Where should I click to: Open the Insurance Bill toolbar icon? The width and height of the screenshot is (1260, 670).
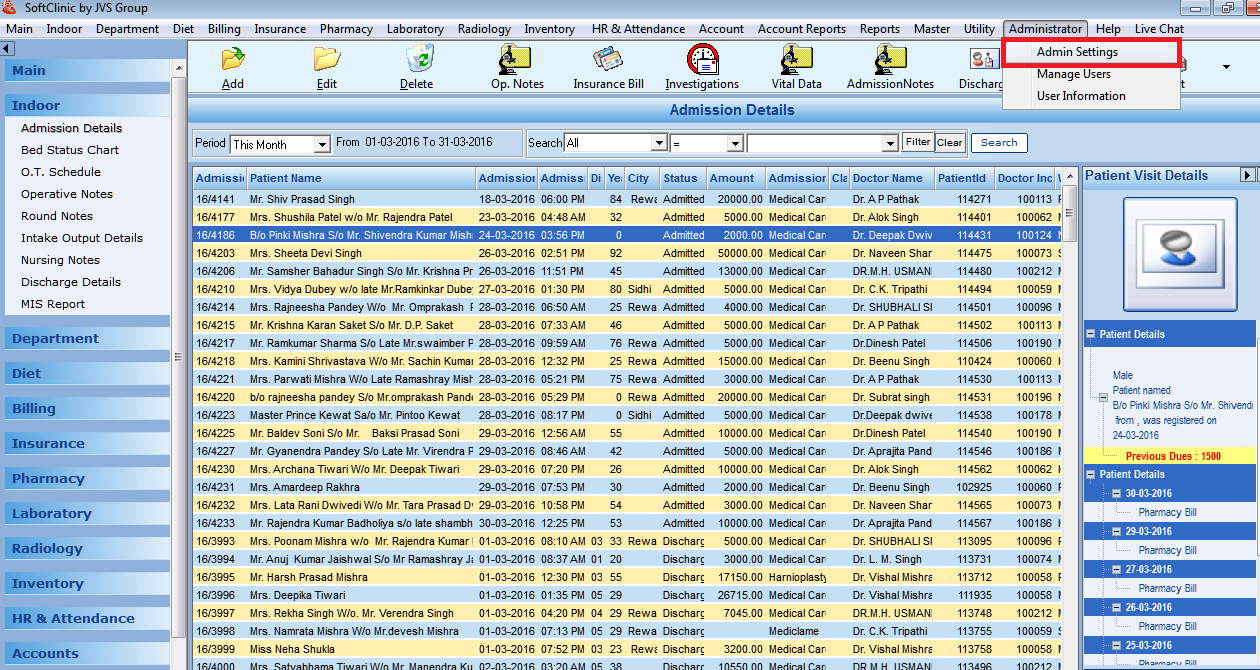click(x=608, y=60)
